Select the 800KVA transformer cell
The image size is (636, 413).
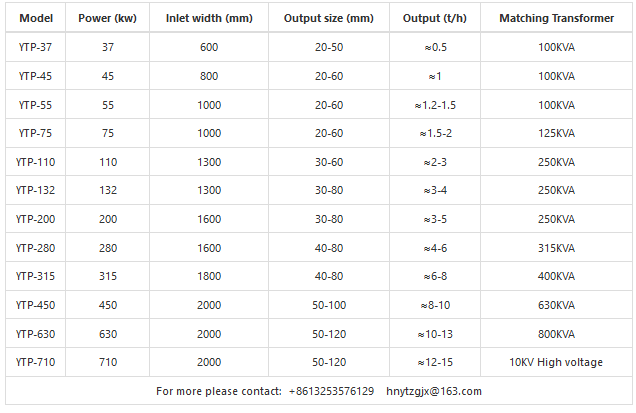[x=555, y=333]
